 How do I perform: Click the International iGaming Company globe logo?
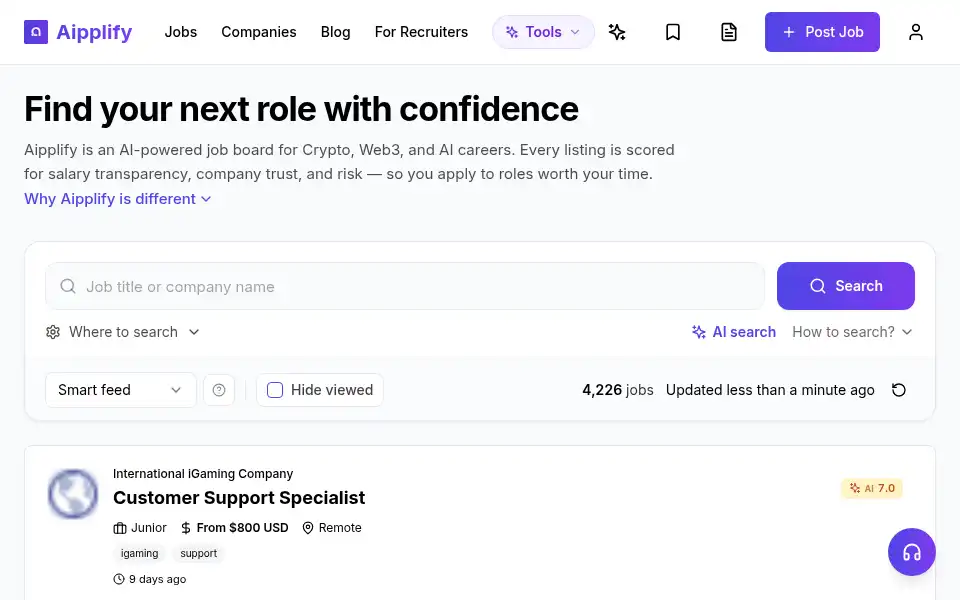[x=73, y=493]
